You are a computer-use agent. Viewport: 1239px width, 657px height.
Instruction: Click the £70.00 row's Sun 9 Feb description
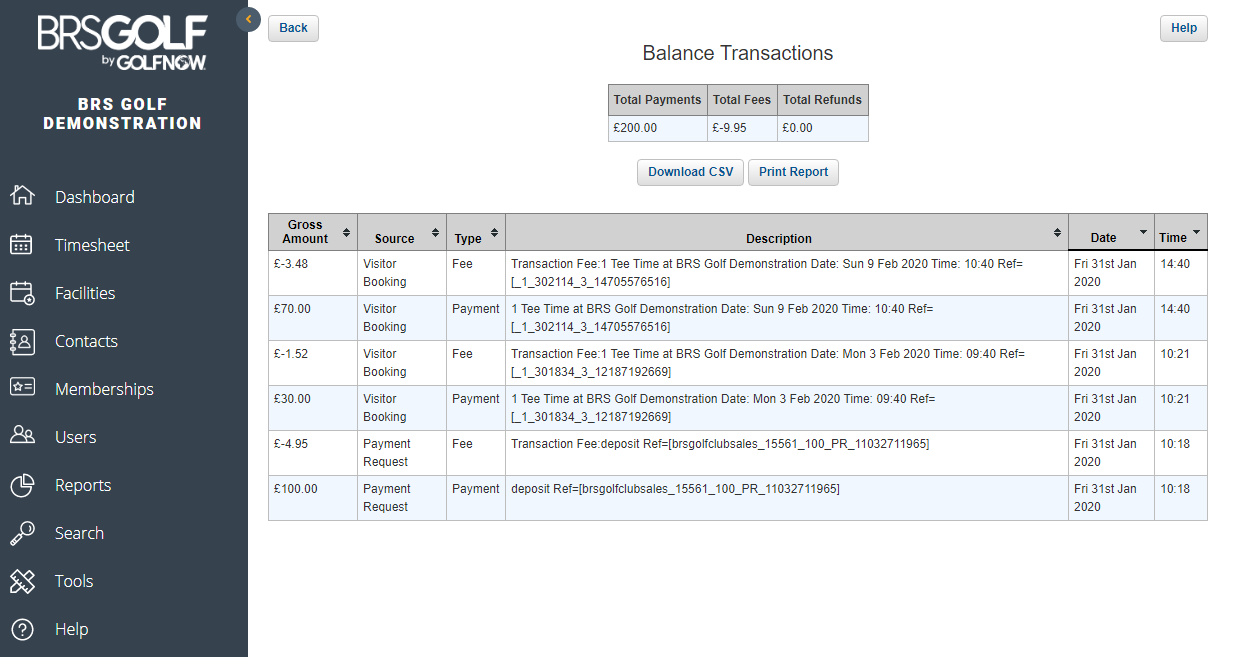point(723,318)
